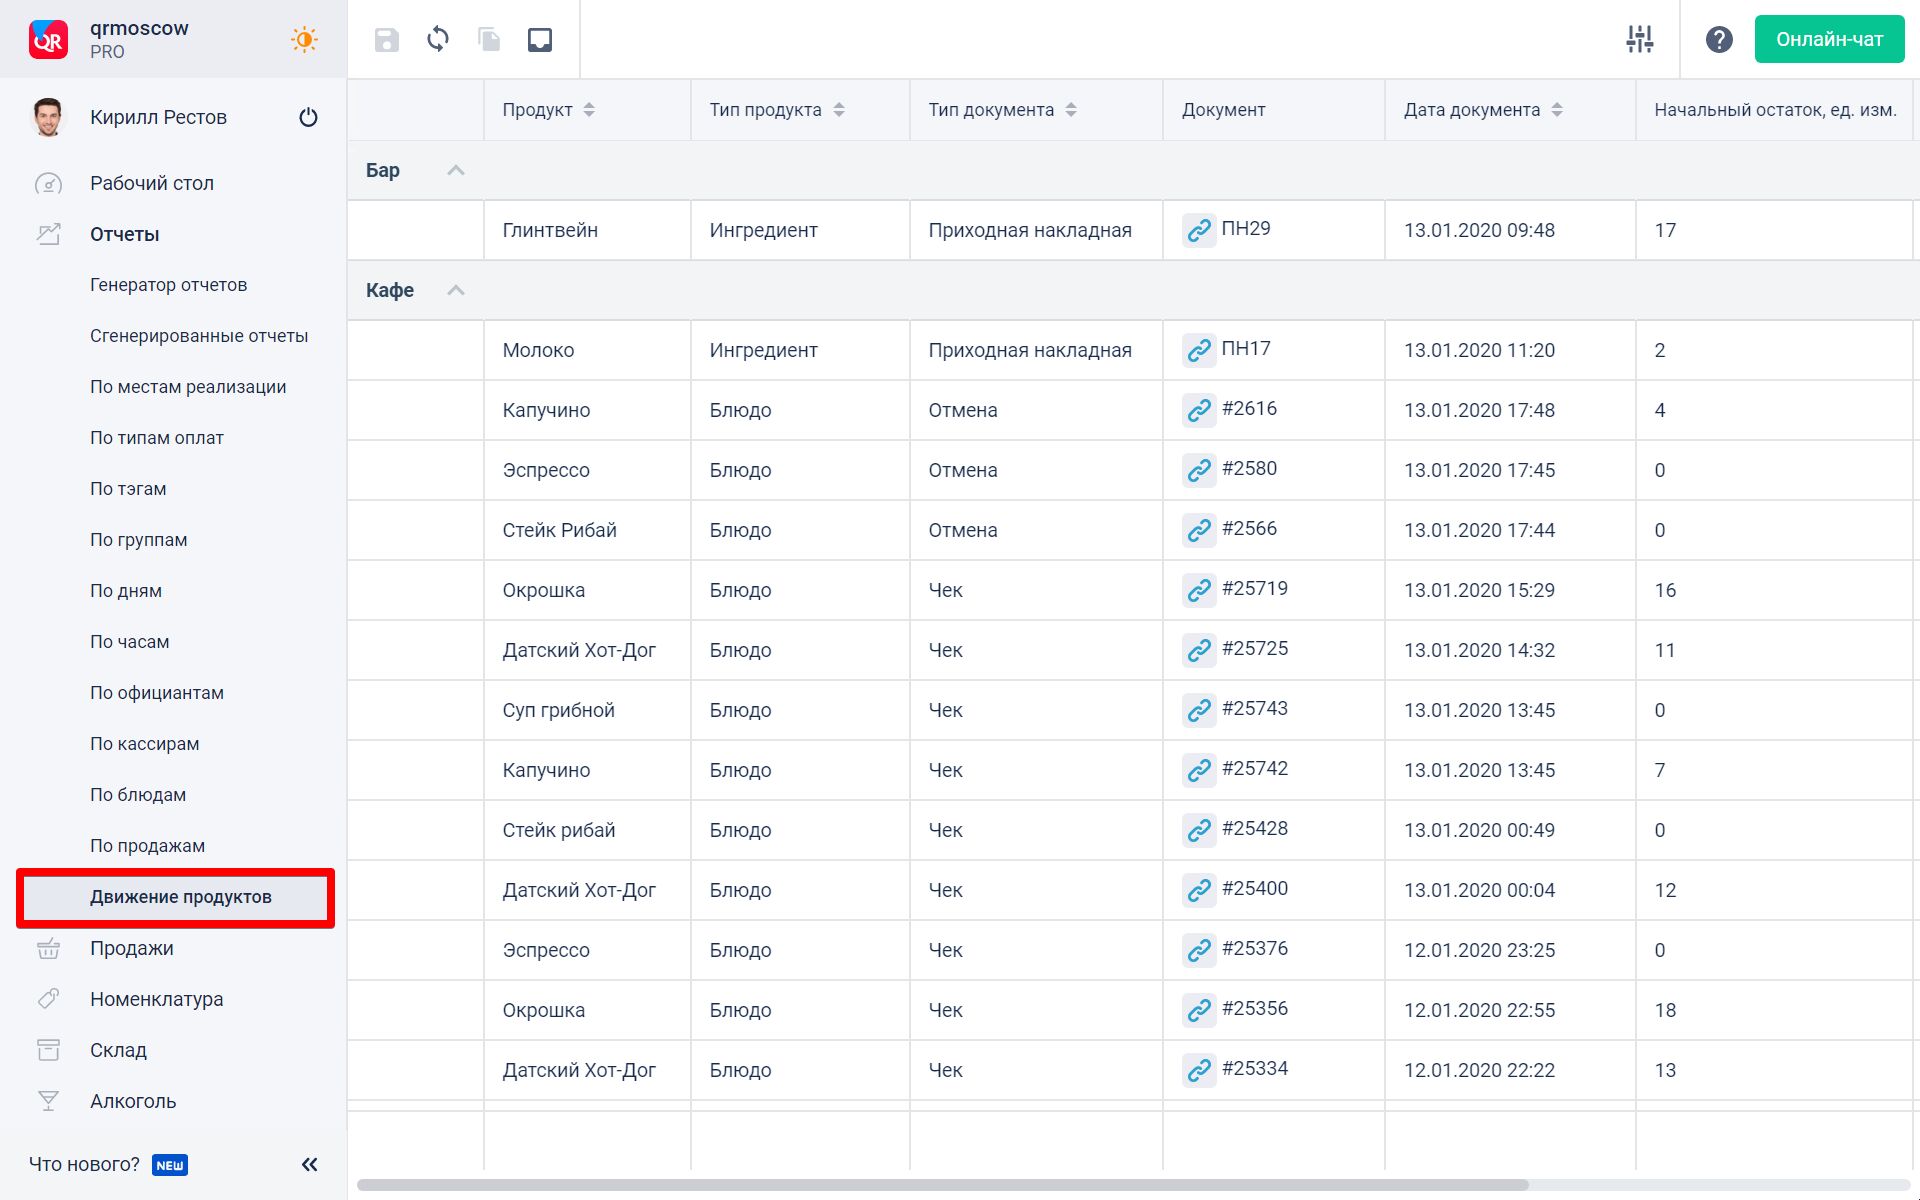Open link icon for document #2616
Viewport: 1920px width, 1200px height.
pyautogui.click(x=1198, y=410)
